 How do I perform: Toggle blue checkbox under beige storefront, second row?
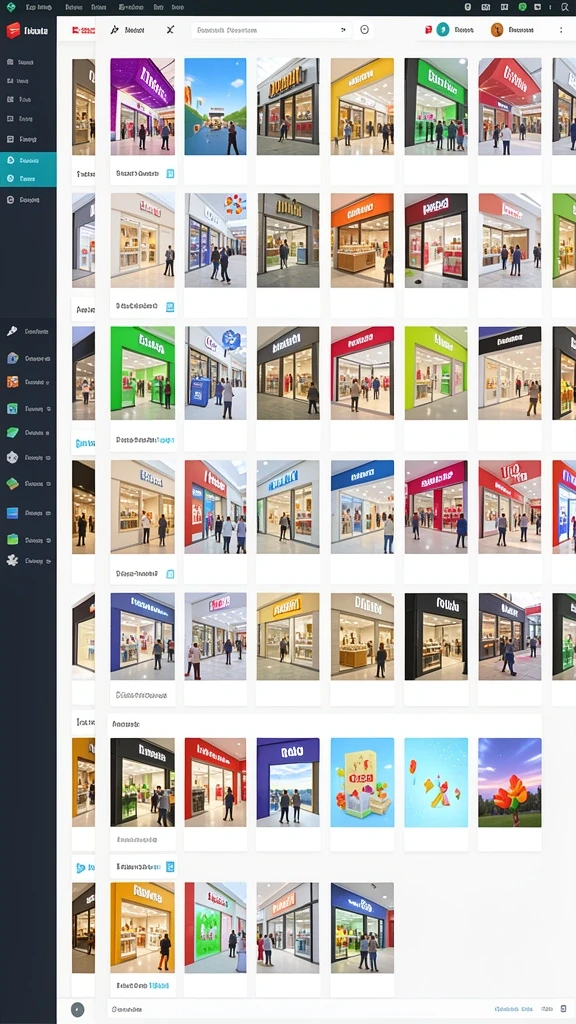click(x=170, y=306)
